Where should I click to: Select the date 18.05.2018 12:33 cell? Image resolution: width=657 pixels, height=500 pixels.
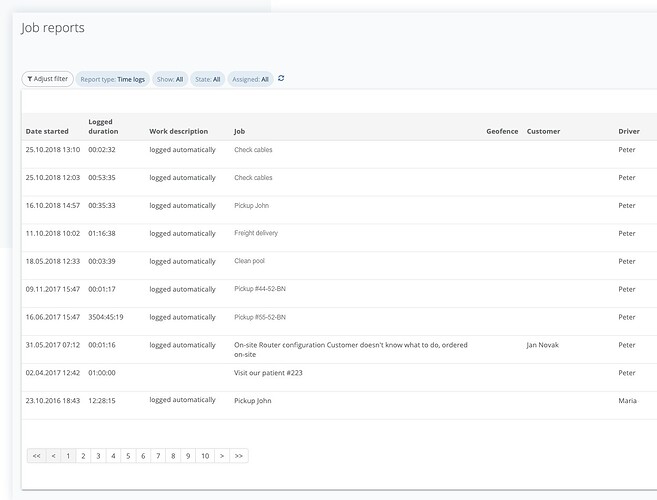[x=52, y=261]
